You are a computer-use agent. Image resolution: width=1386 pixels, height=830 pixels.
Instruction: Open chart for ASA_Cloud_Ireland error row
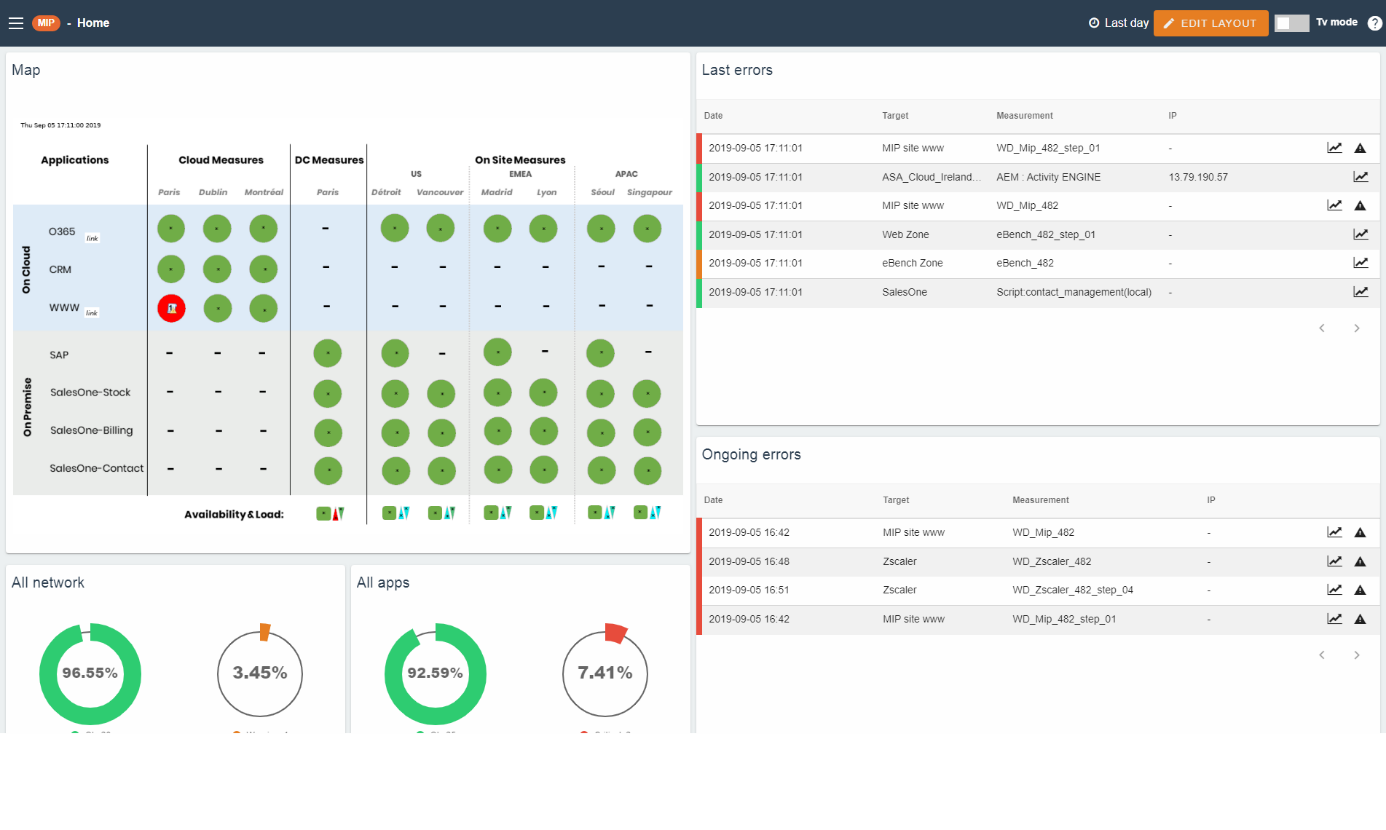pyautogui.click(x=1360, y=177)
